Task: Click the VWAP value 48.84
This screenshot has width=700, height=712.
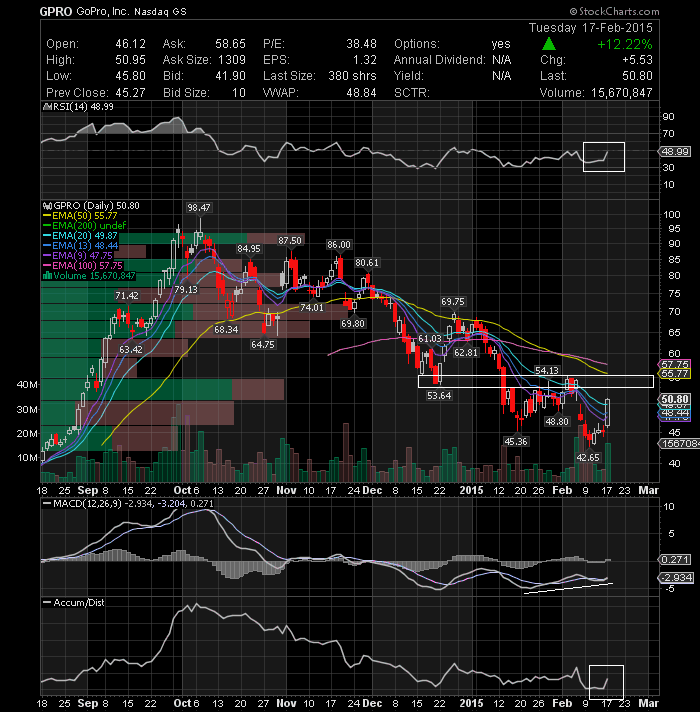Action: point(361,93)
